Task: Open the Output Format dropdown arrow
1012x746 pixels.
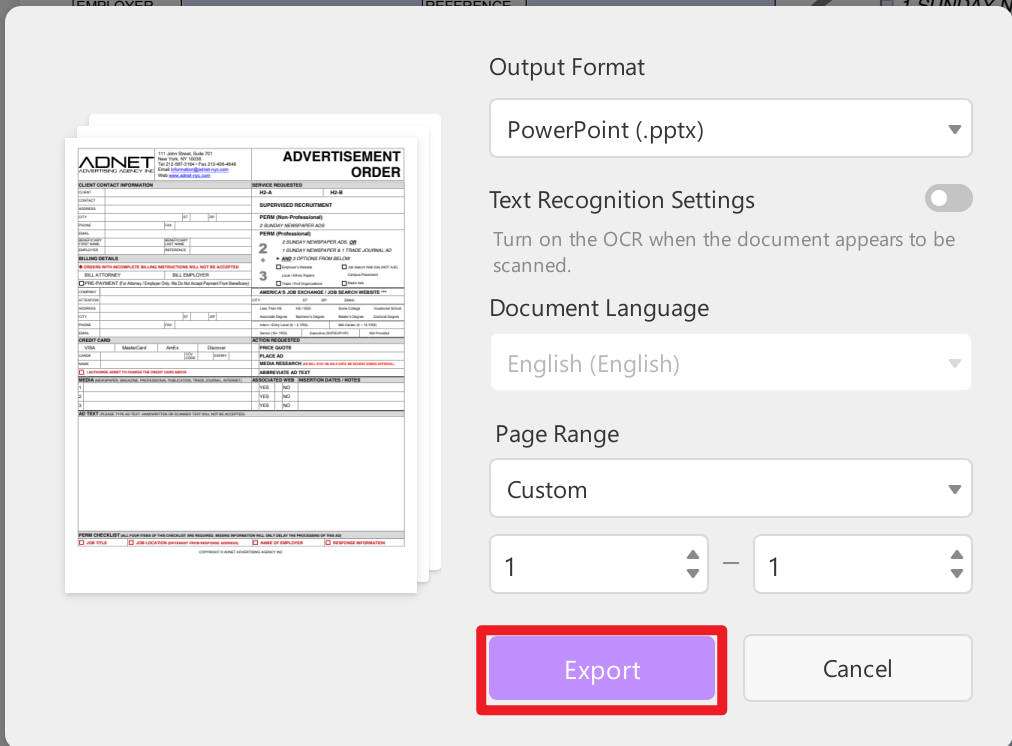Action: pos(953,128)
